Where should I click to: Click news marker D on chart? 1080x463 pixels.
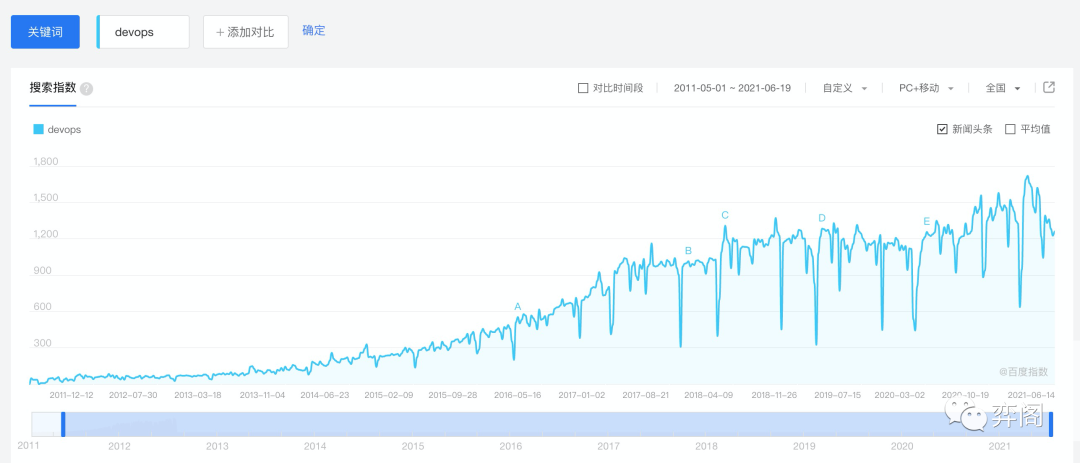[822, 218]
